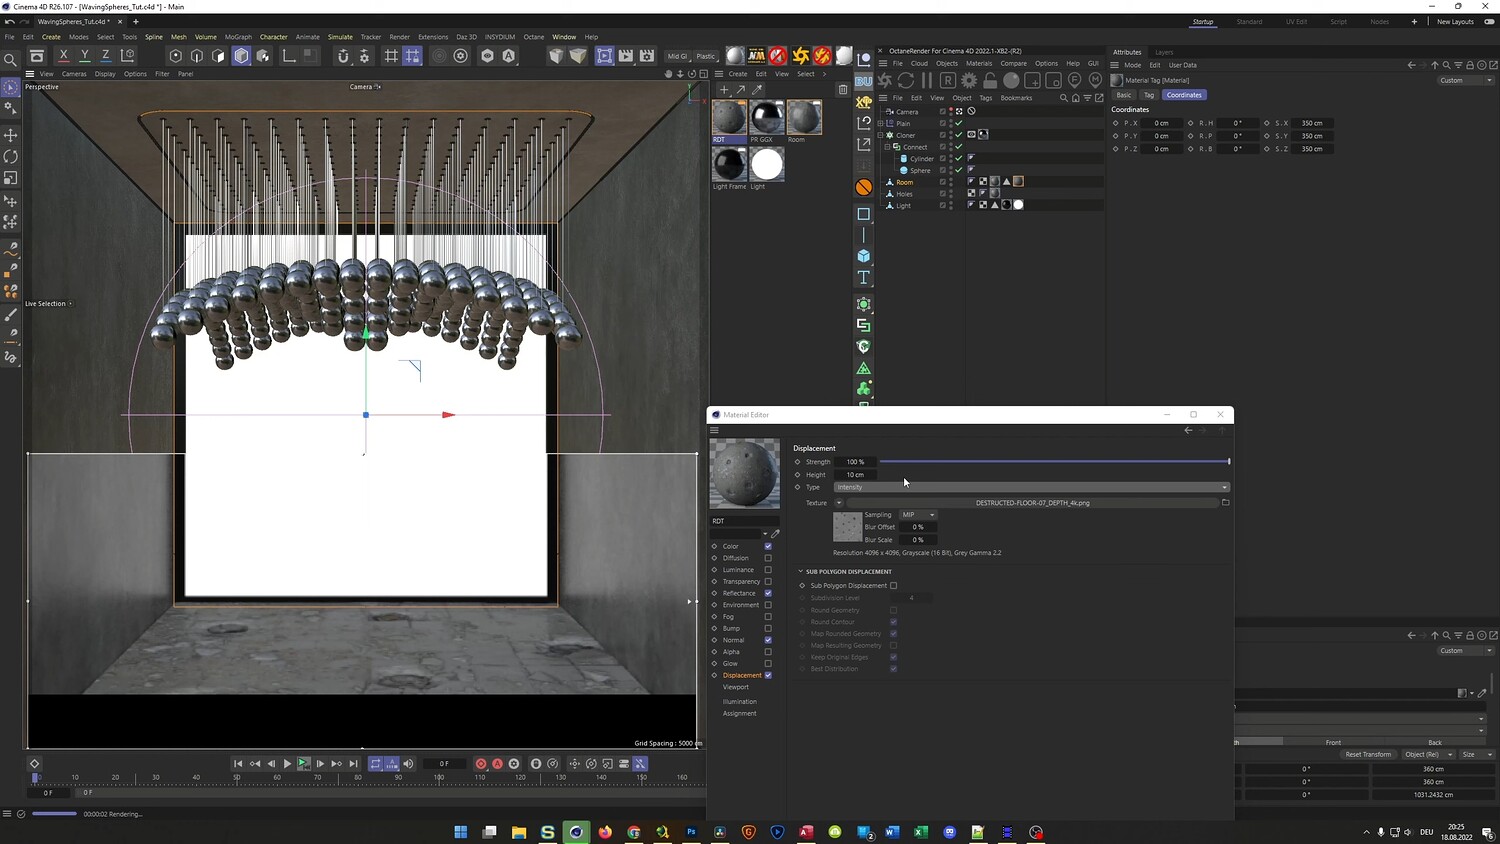Click the Text spline T icon
Screen dimensions: 1500x844
pyautogui.click(x=864, y=277)
